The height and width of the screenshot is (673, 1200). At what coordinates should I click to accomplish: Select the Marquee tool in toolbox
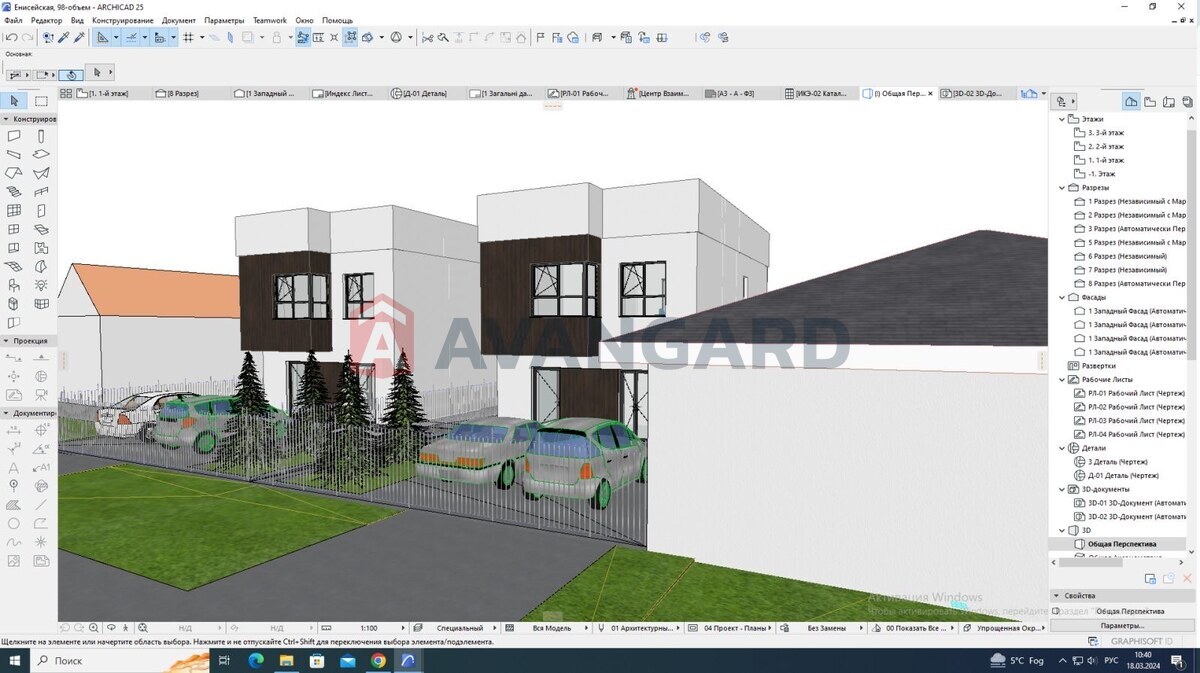coord(41,101)
